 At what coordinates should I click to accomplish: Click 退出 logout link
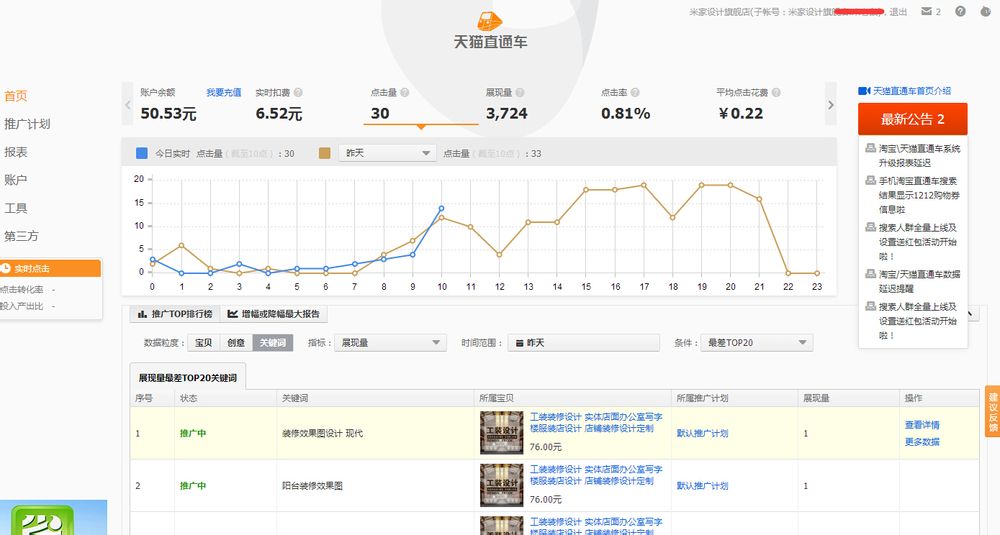[898, 11]
